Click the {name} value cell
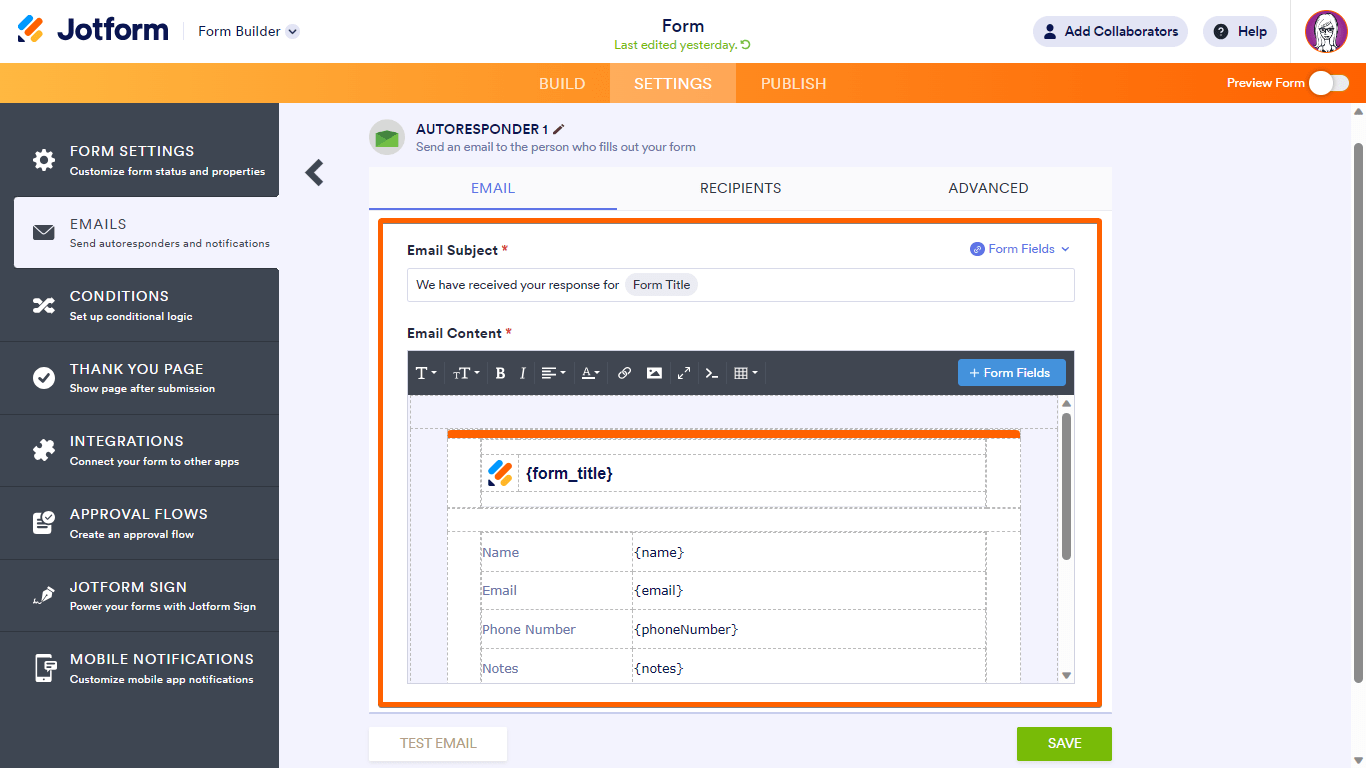Screen dimensions: 1366x768 (x=809, y=552)
